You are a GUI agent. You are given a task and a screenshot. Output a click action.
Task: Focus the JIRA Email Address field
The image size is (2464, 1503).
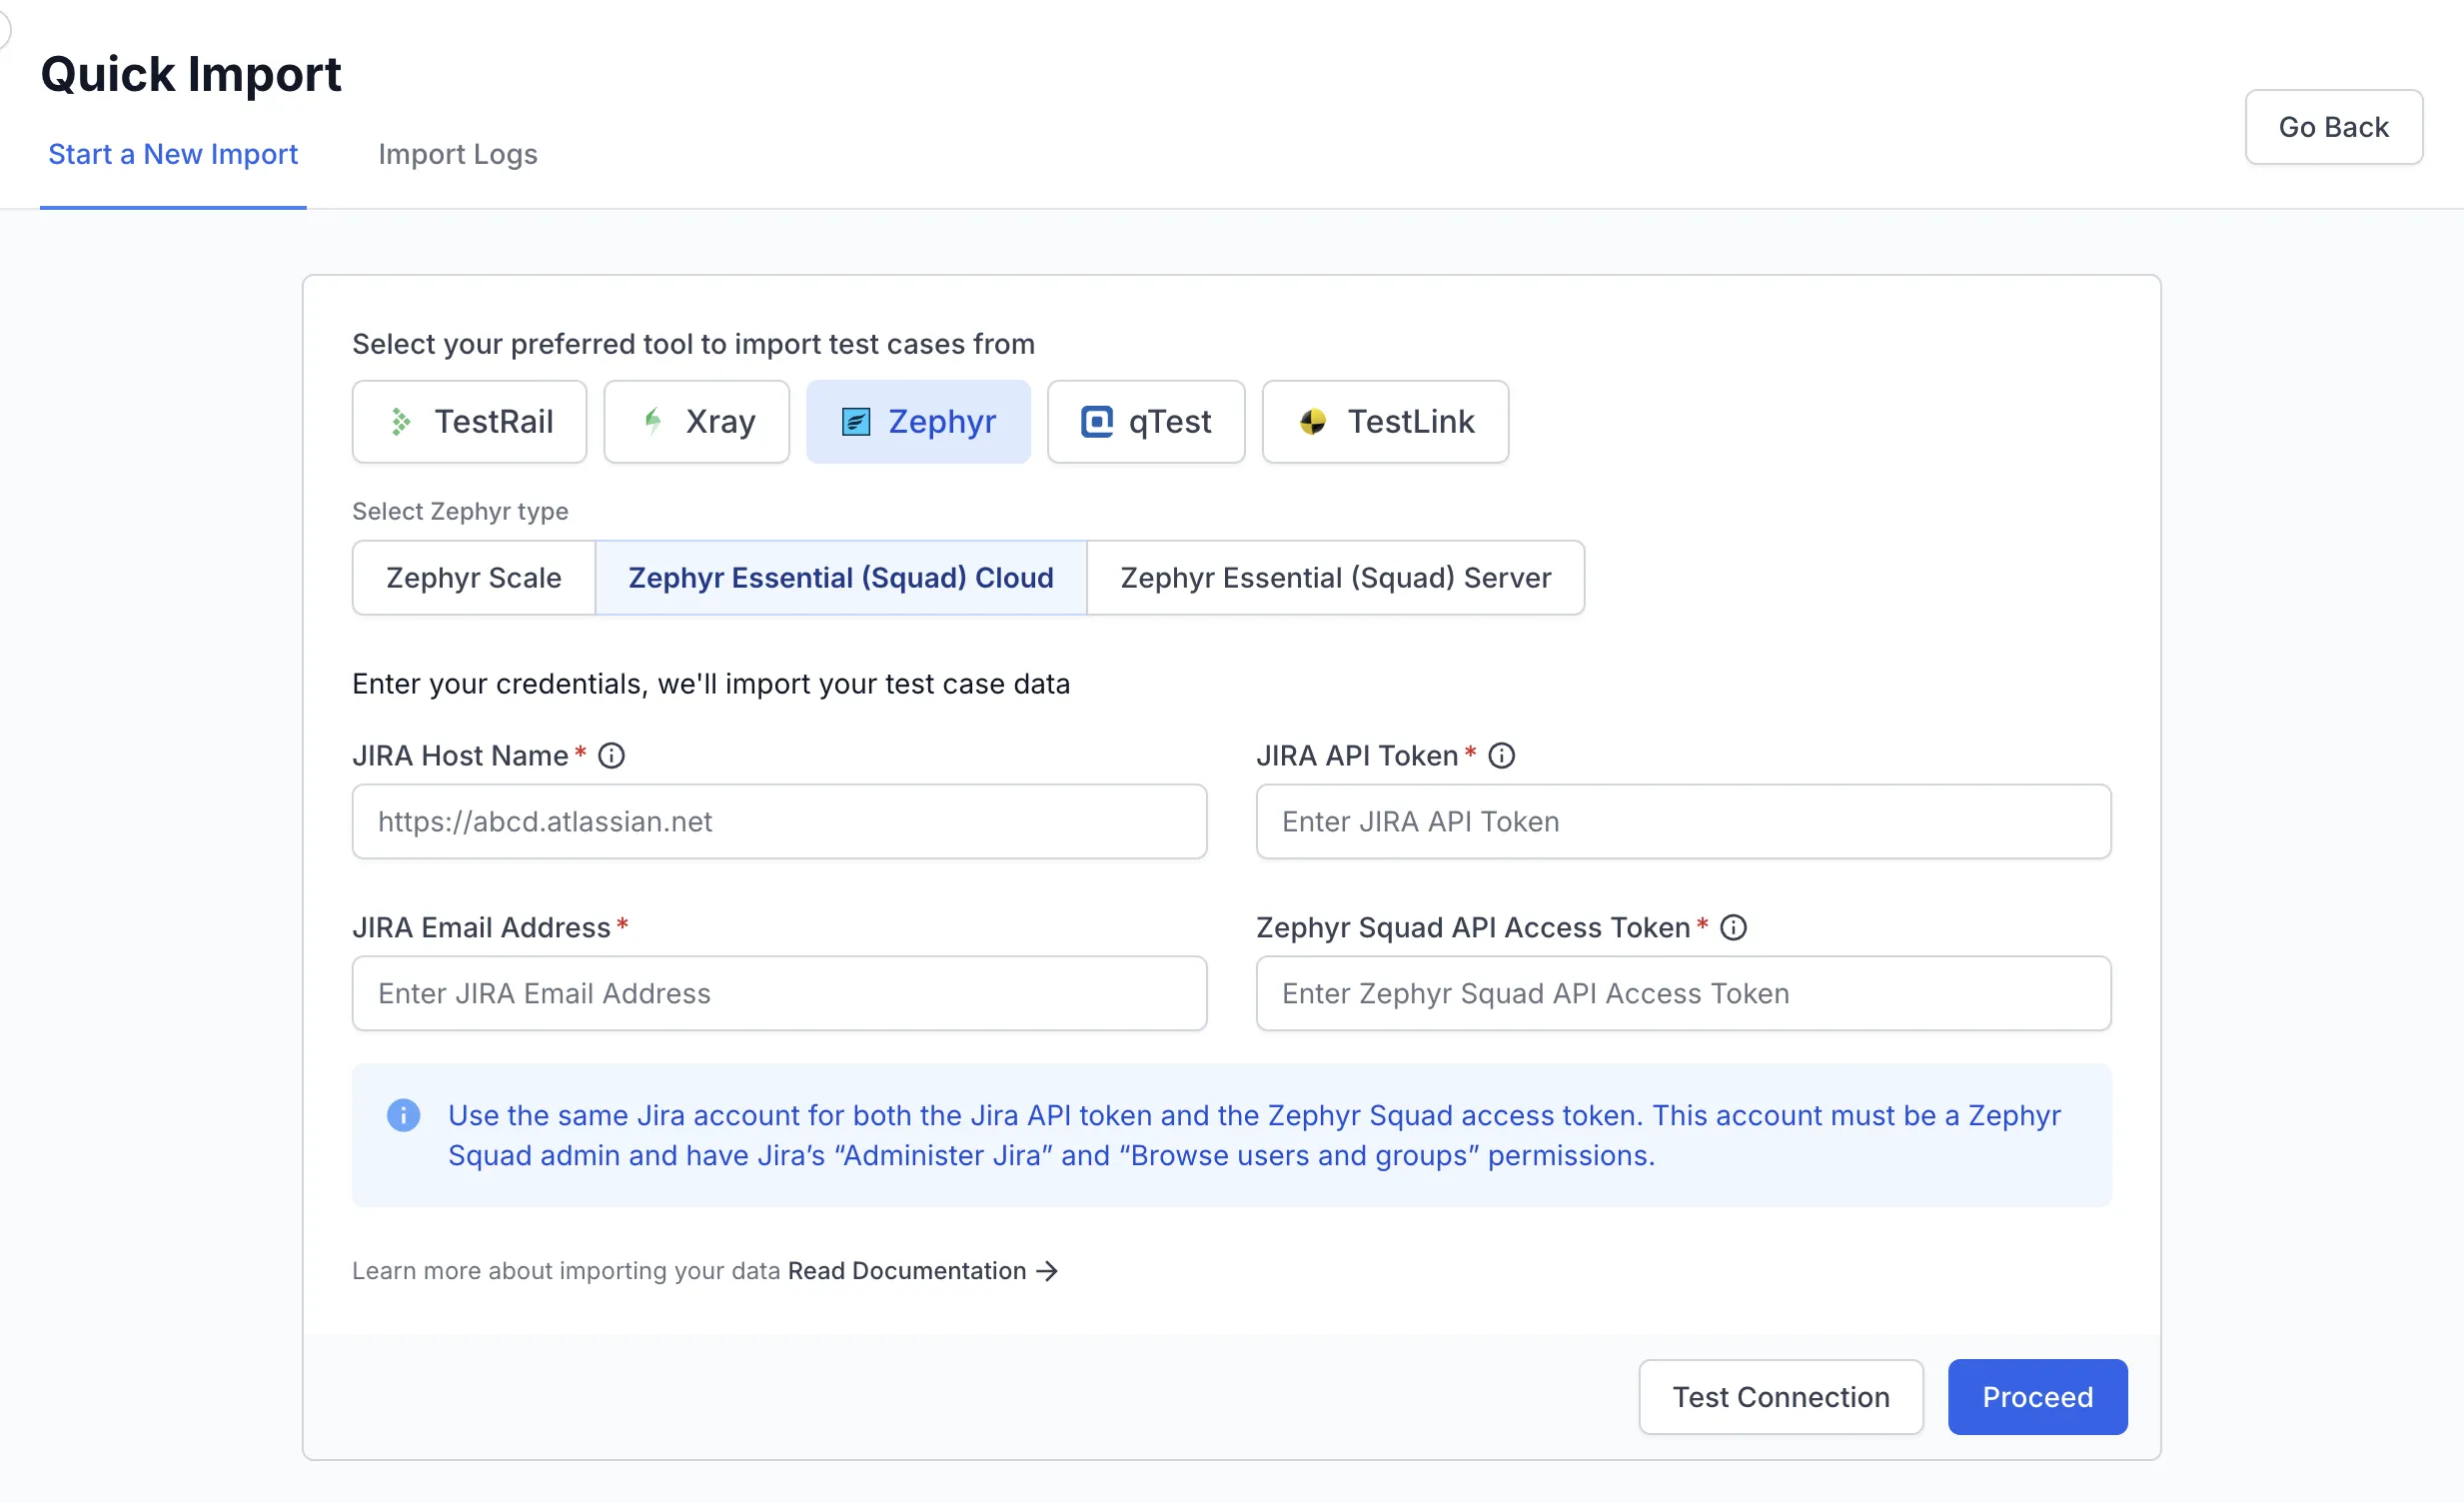(779, 994)
